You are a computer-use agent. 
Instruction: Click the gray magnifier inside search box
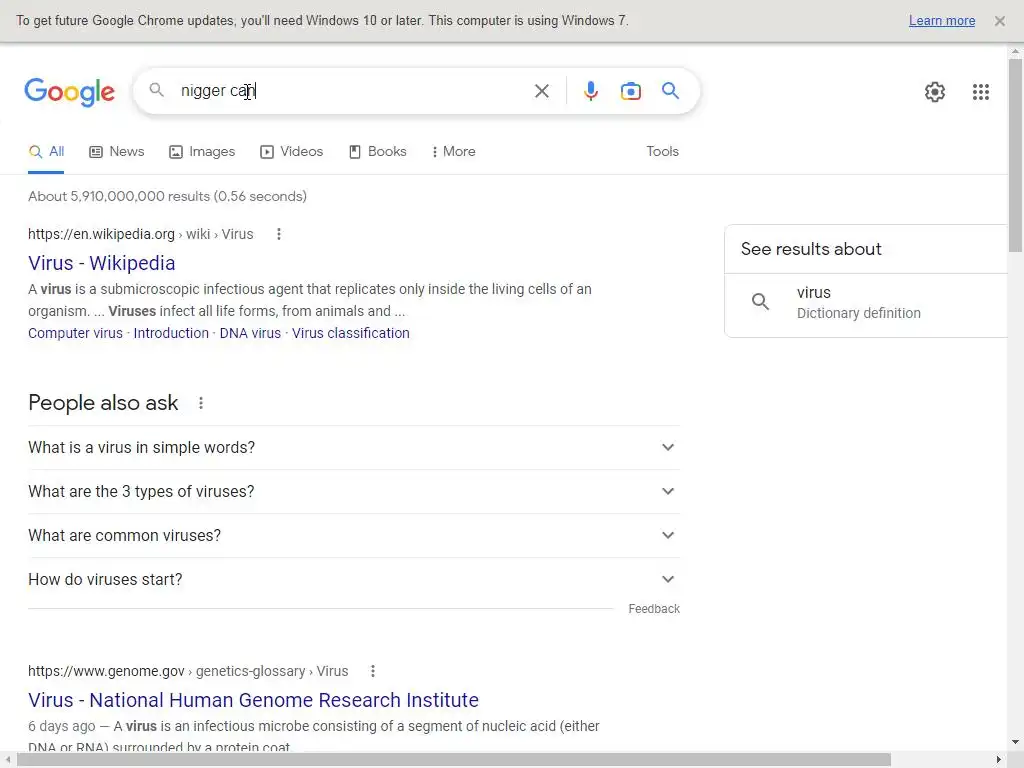tap(156, 89)
